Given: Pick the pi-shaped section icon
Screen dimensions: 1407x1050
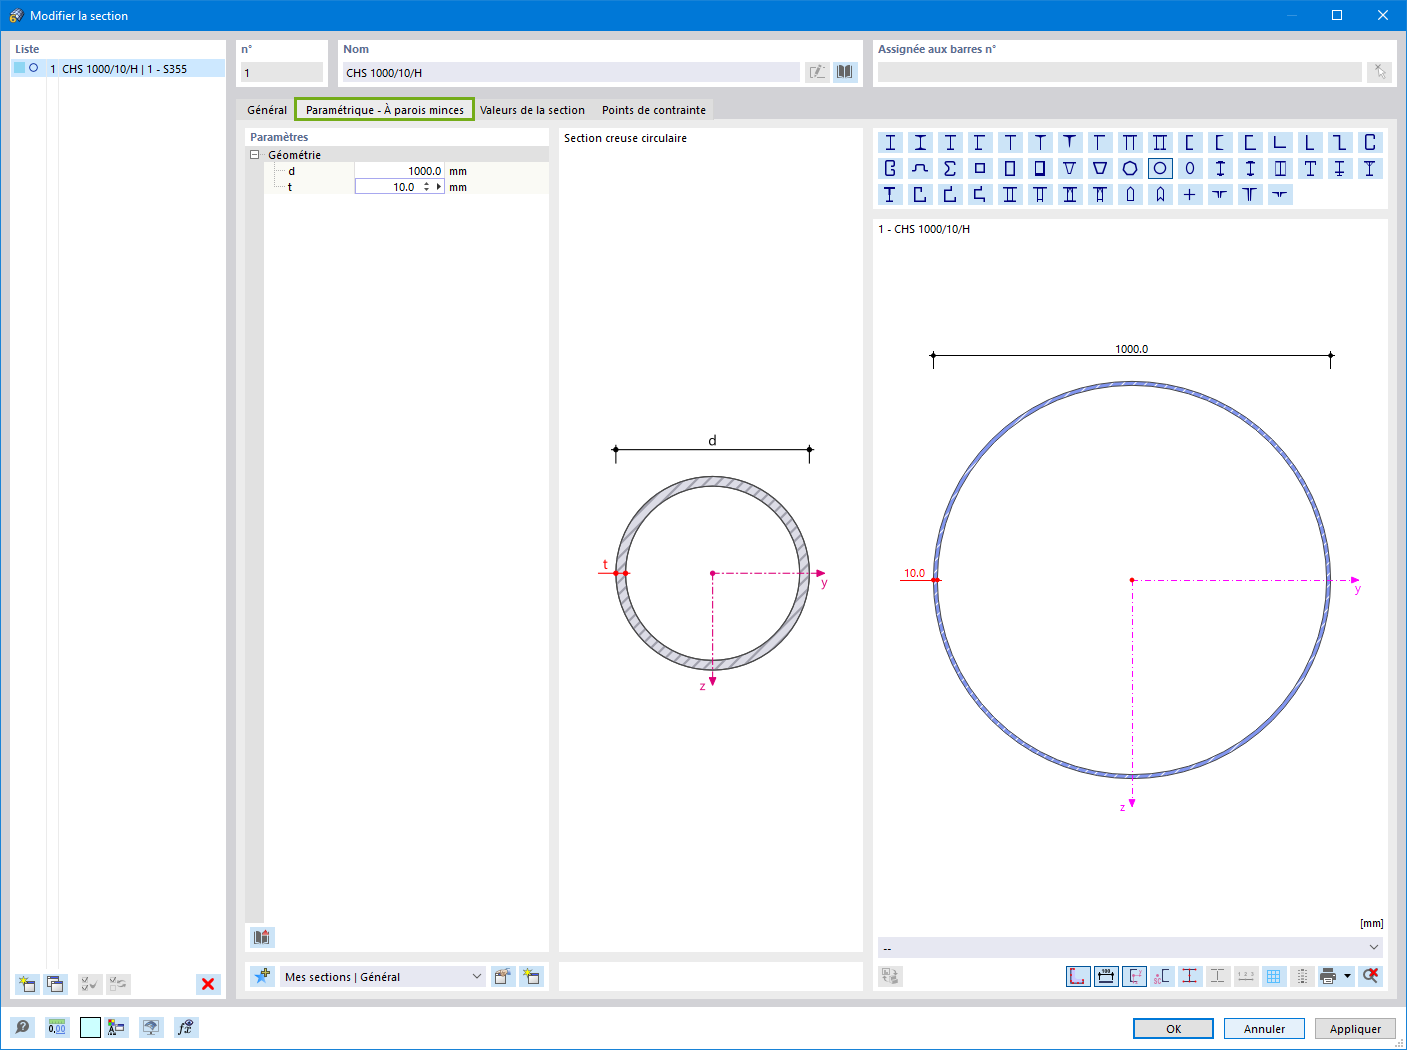Looking at the screenshot, I should 1130,143.
